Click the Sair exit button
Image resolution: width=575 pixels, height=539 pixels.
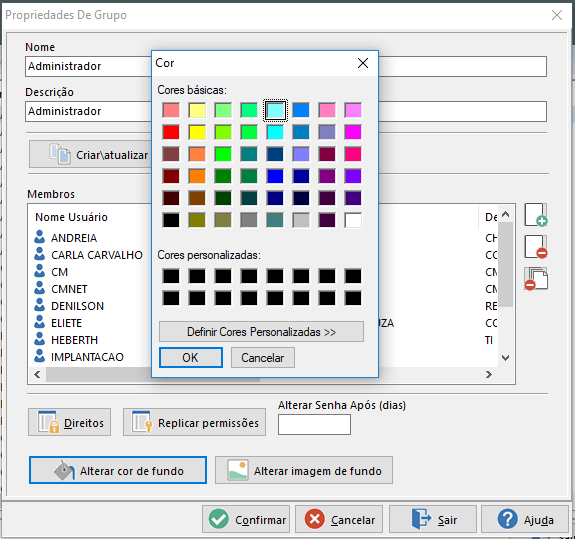tap(433, 519)
